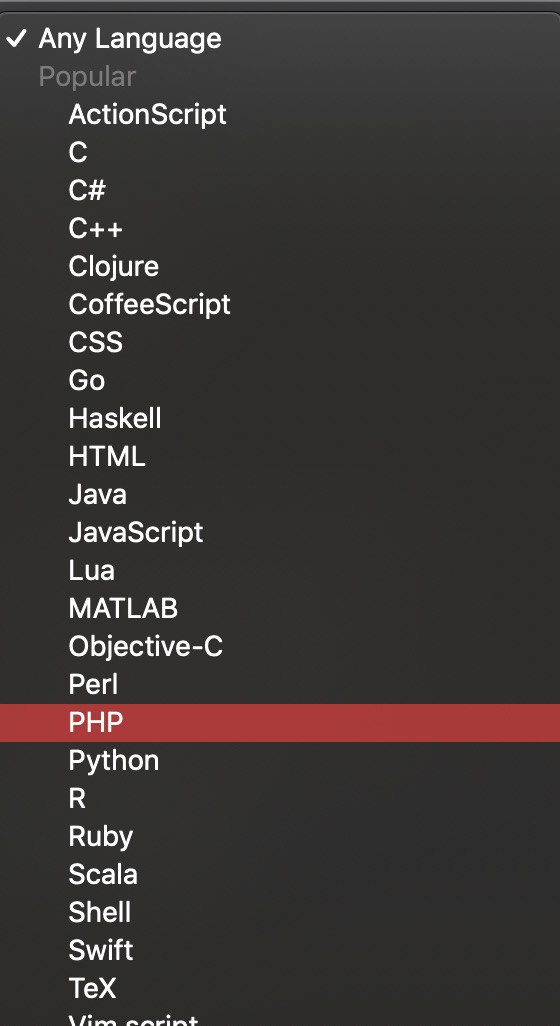This screenshot has width=560, height=1026.
Task: Choose Python from the language list
Action: tap(280, 760)
